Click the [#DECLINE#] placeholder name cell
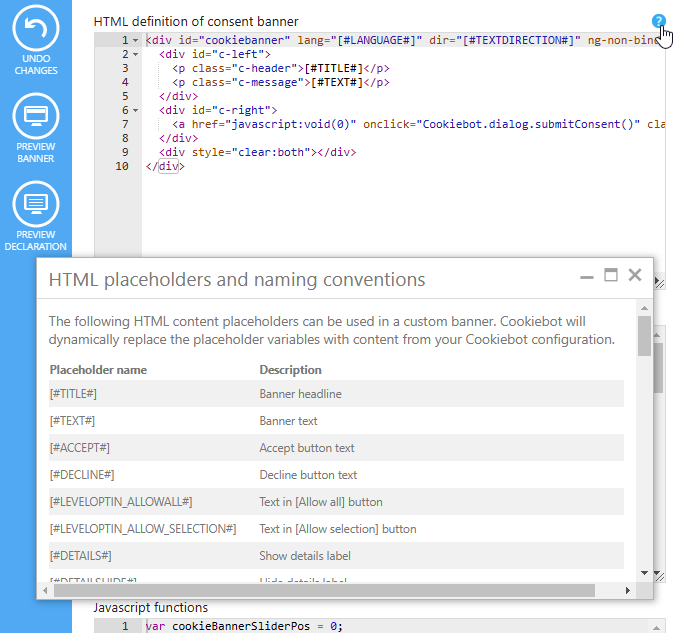The width and height of the screenshot is (688, 633). pos(82,475)
